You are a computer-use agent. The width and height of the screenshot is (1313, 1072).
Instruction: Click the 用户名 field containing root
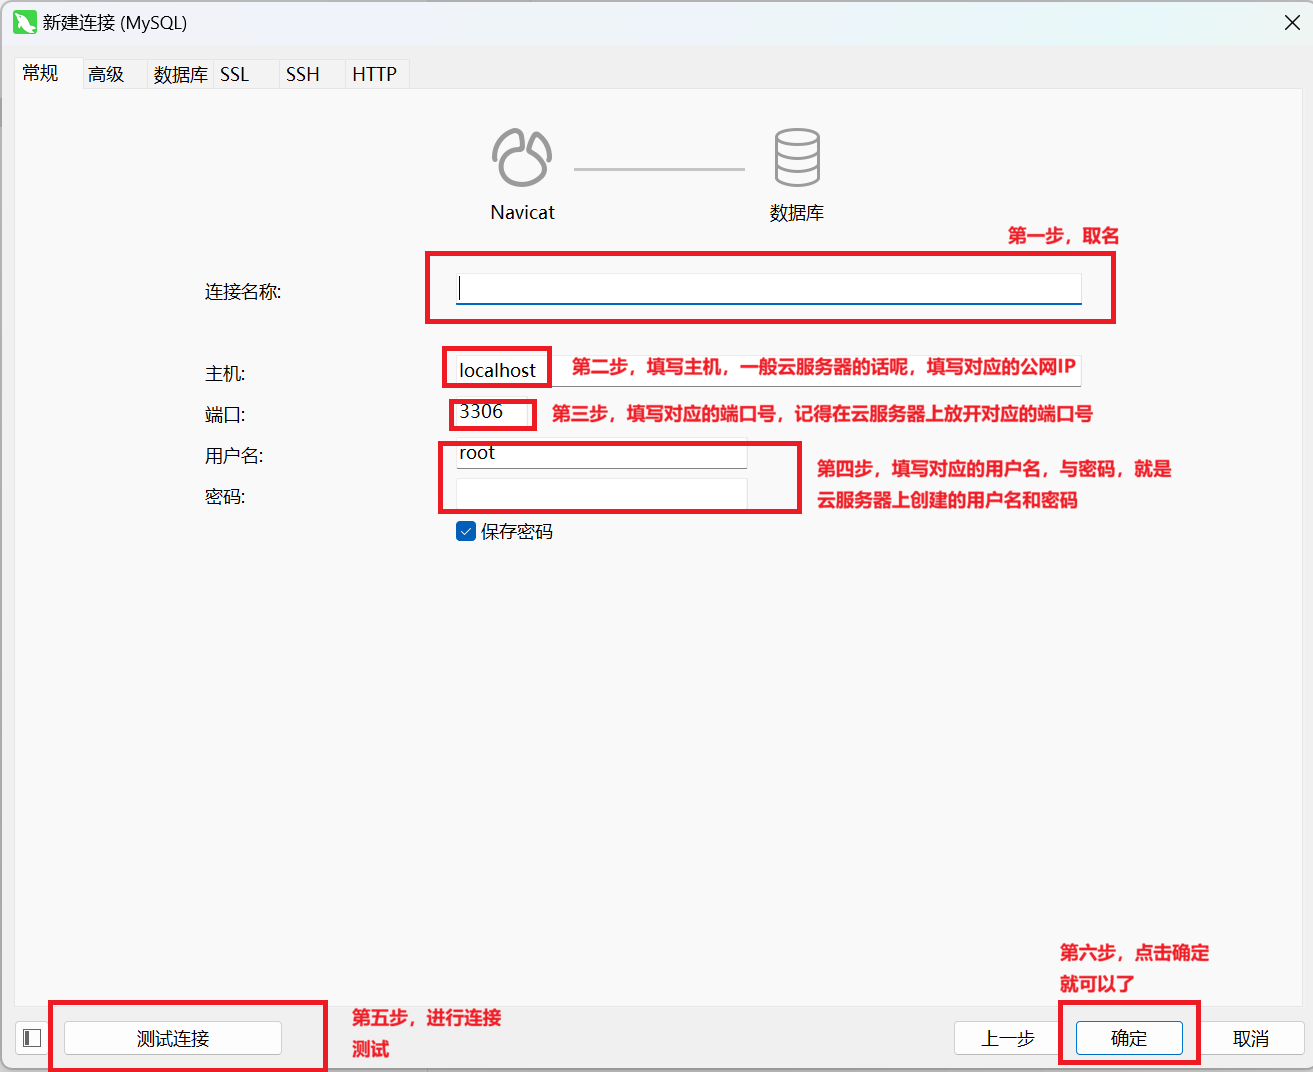602,454
